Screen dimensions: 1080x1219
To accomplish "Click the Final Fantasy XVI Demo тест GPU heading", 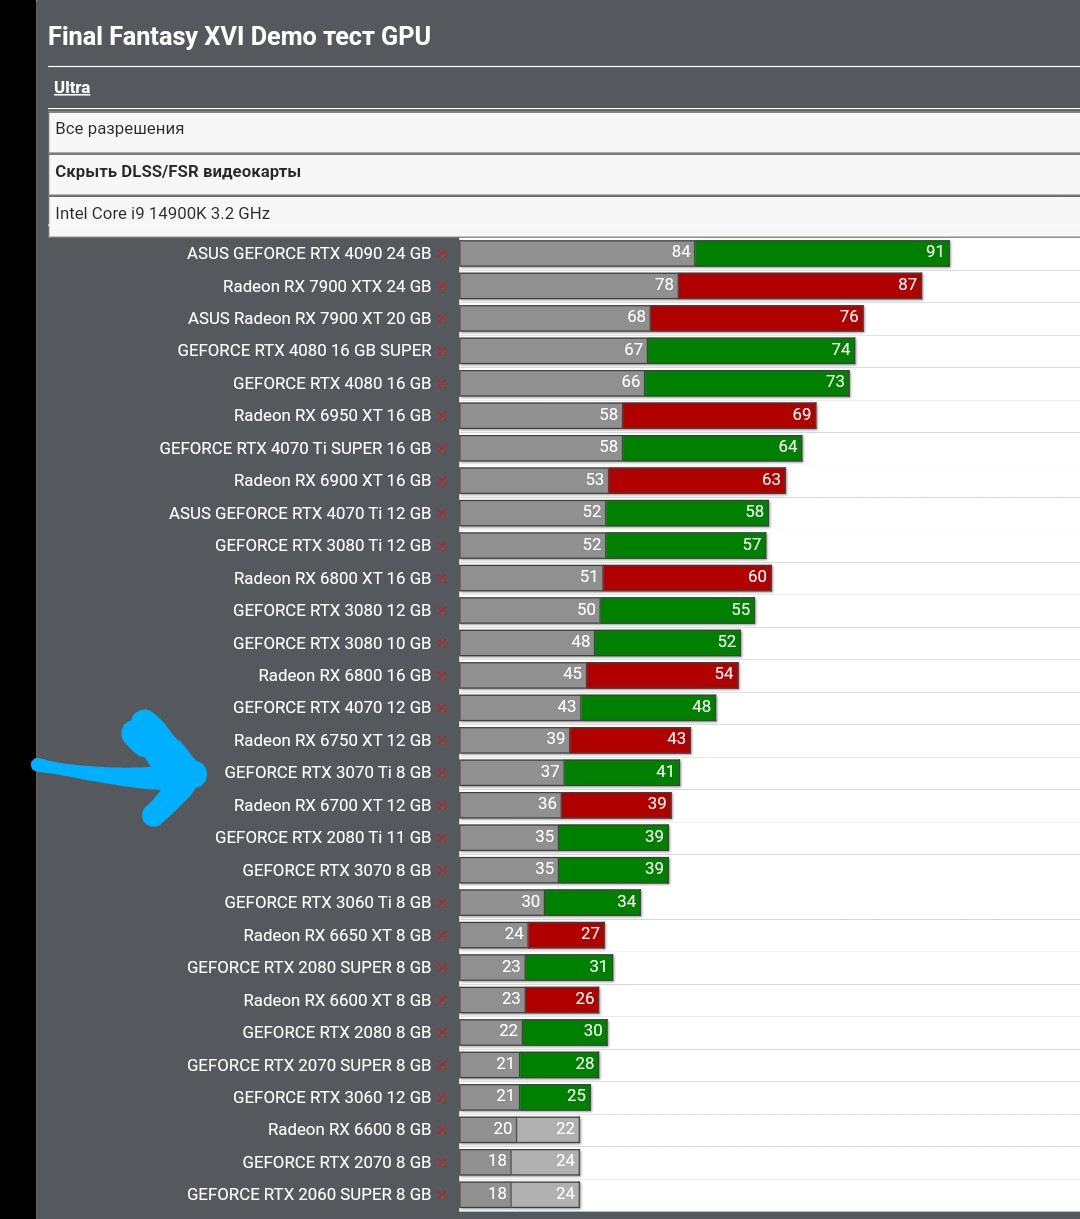I will pyautogui.click(x=240, y=37).
